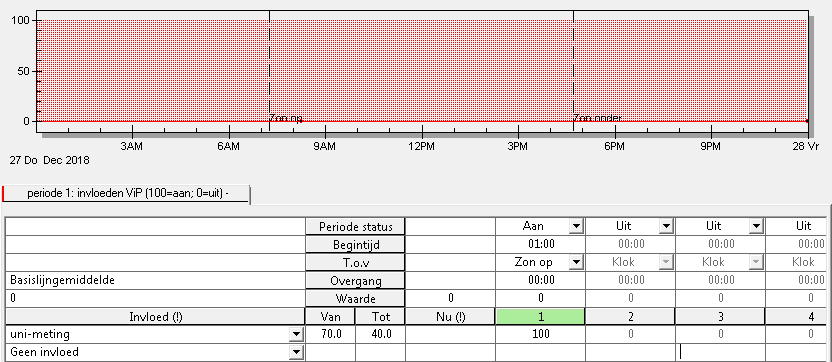Expand the second period Uit status dropdown
832x362 pixels.
666,227
